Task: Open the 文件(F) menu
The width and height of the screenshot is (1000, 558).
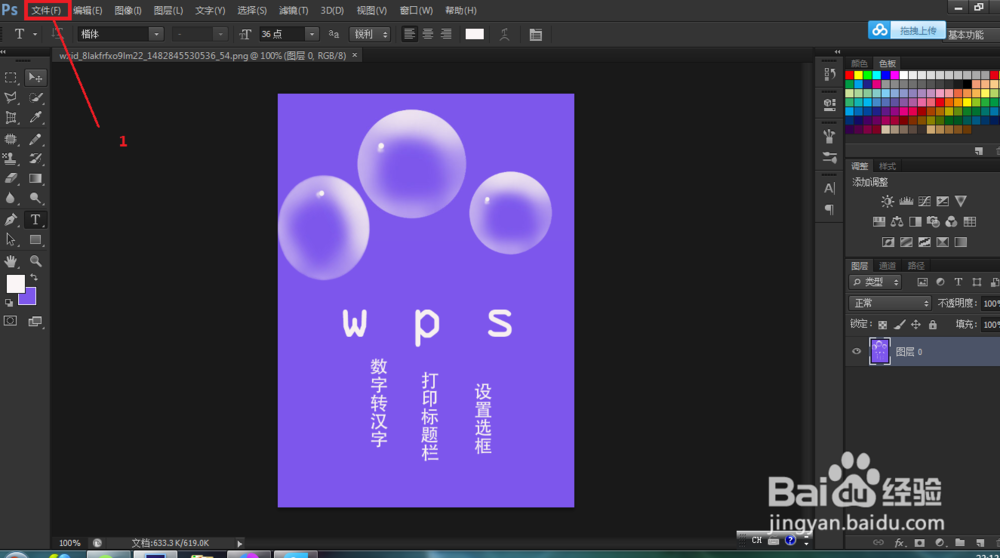Action: click(47, 10)
